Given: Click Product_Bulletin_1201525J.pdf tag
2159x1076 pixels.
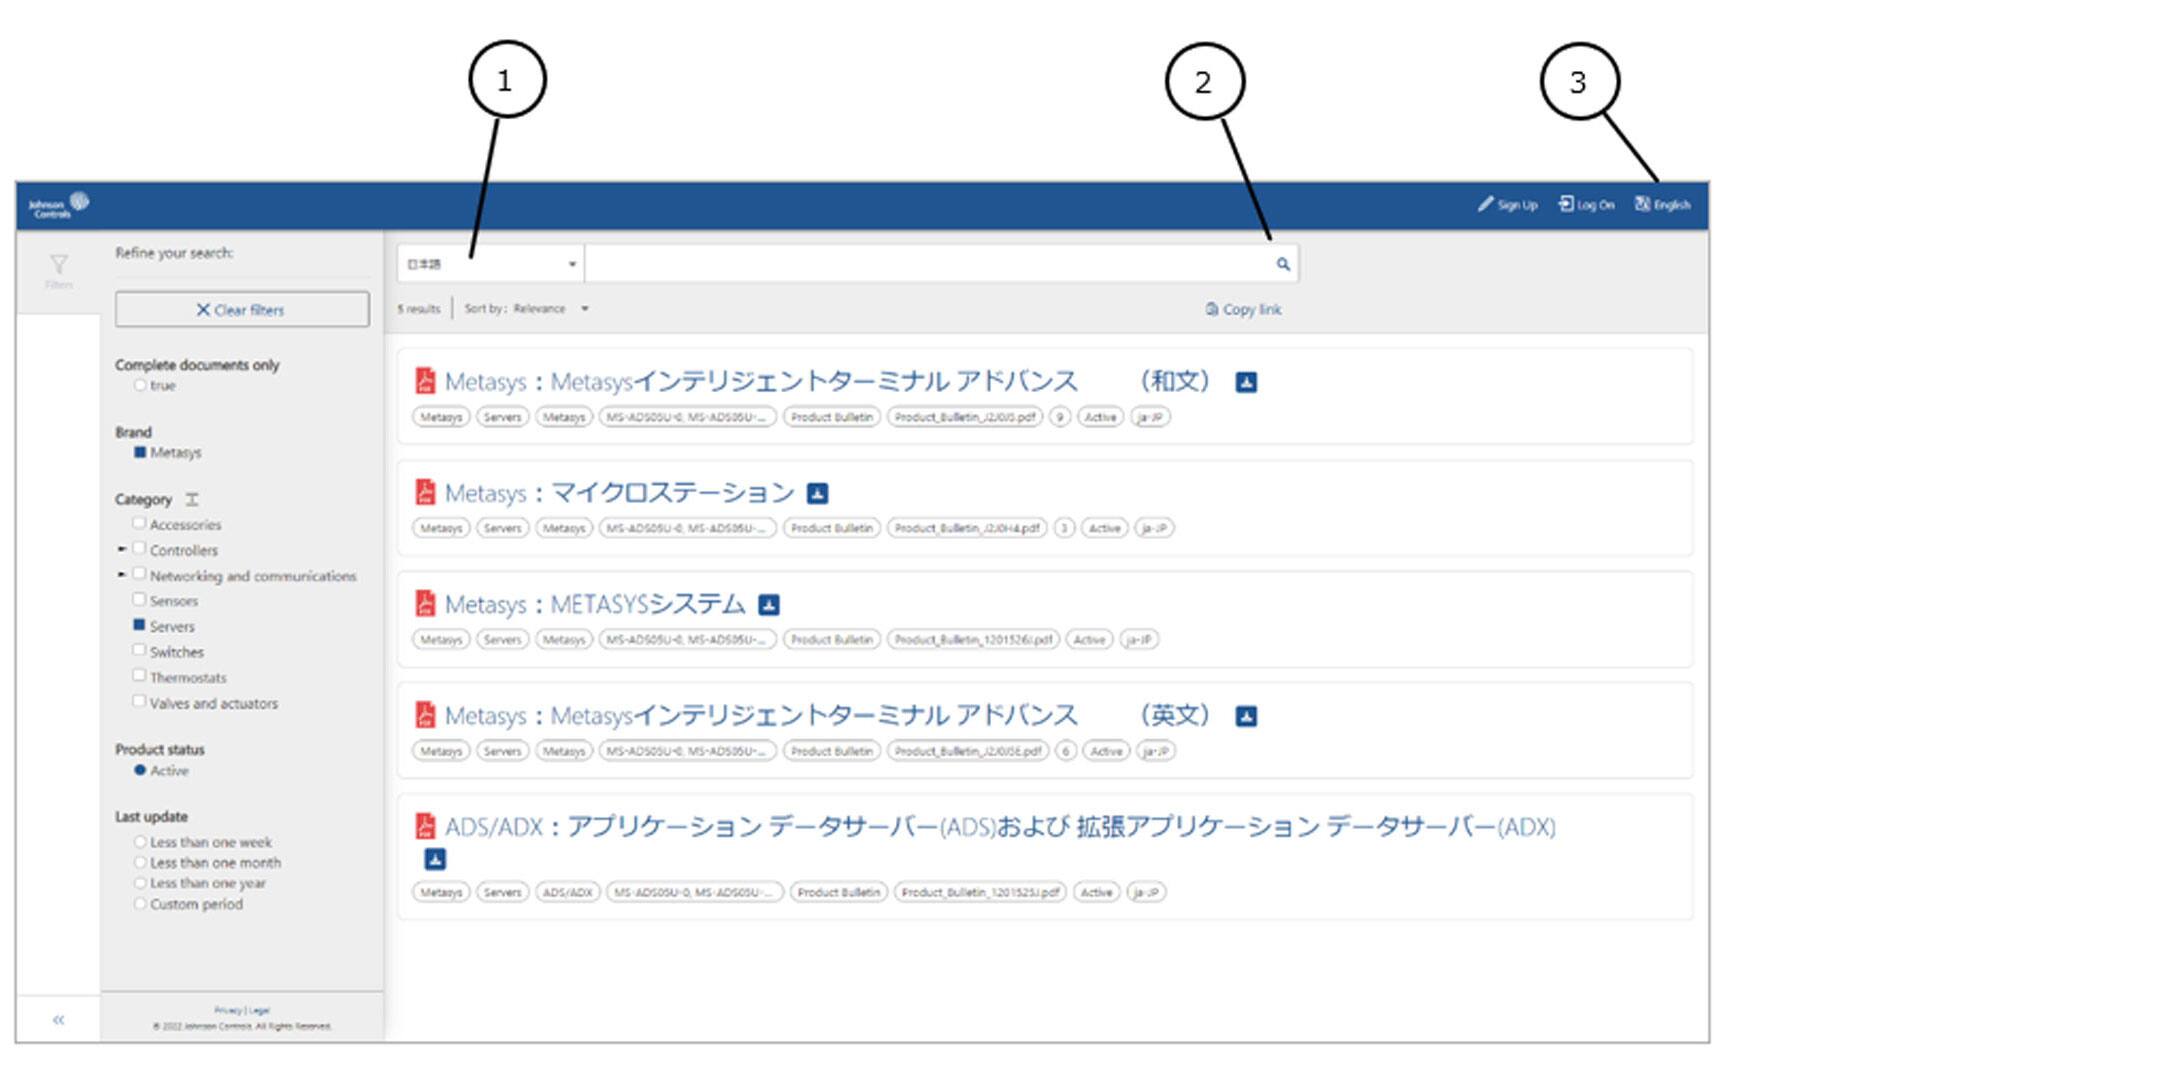Looking at the screenshot, I should pos(980,892).
